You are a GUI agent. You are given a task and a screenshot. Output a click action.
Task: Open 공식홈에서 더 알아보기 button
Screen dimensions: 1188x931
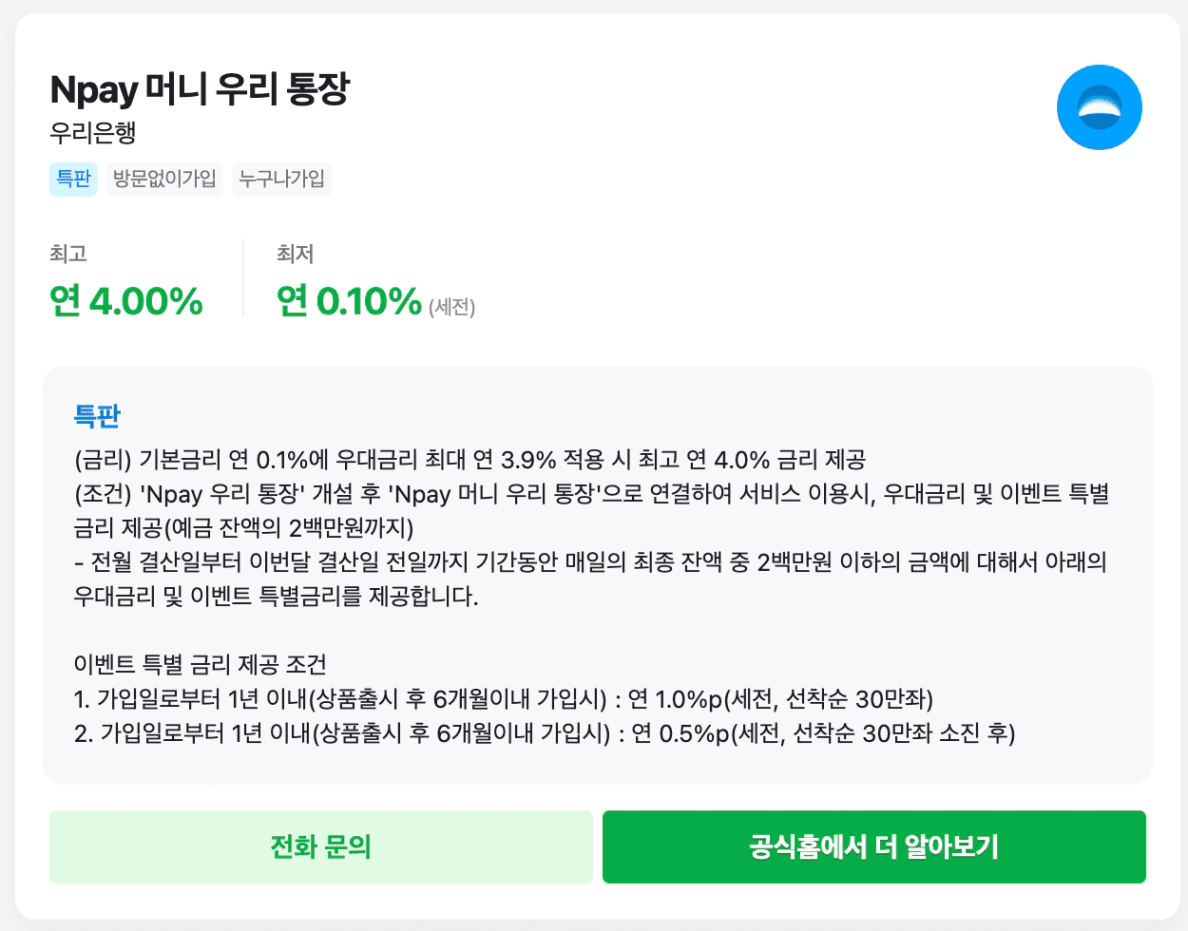point(873,847)
